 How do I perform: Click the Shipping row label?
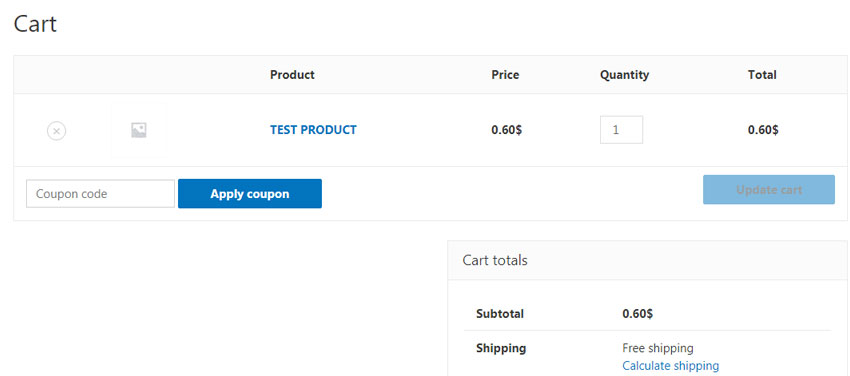501,348
